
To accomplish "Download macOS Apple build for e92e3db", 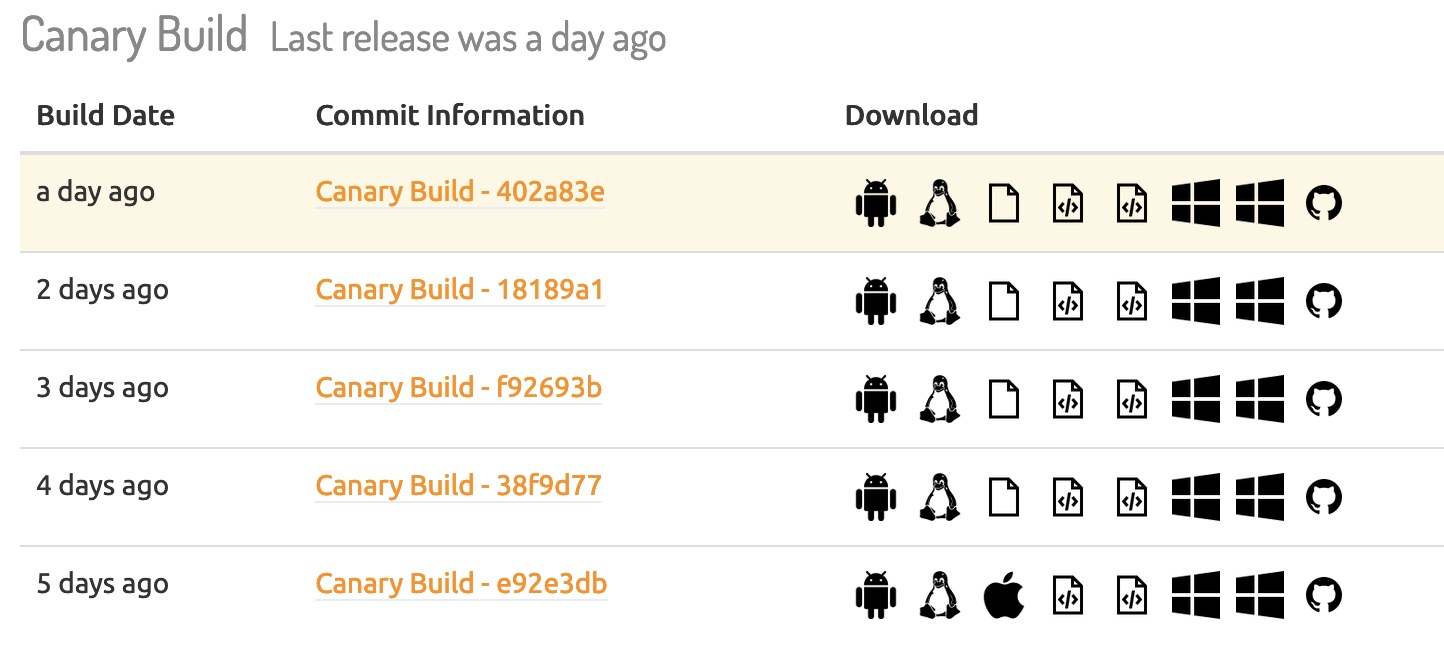I will click(x=1004, y=595).
